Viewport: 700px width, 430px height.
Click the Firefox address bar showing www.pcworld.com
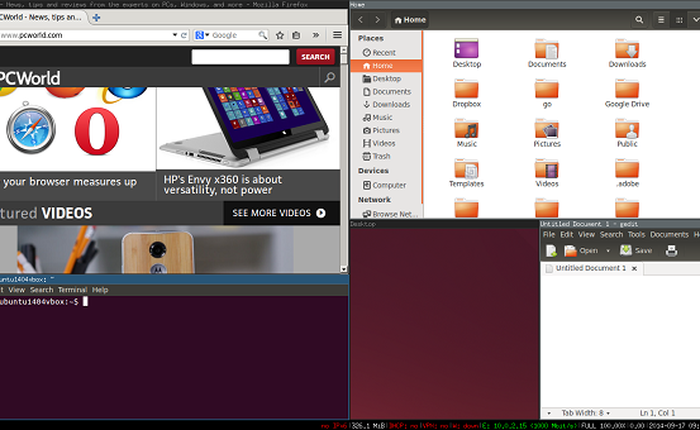tap(85, 35)
